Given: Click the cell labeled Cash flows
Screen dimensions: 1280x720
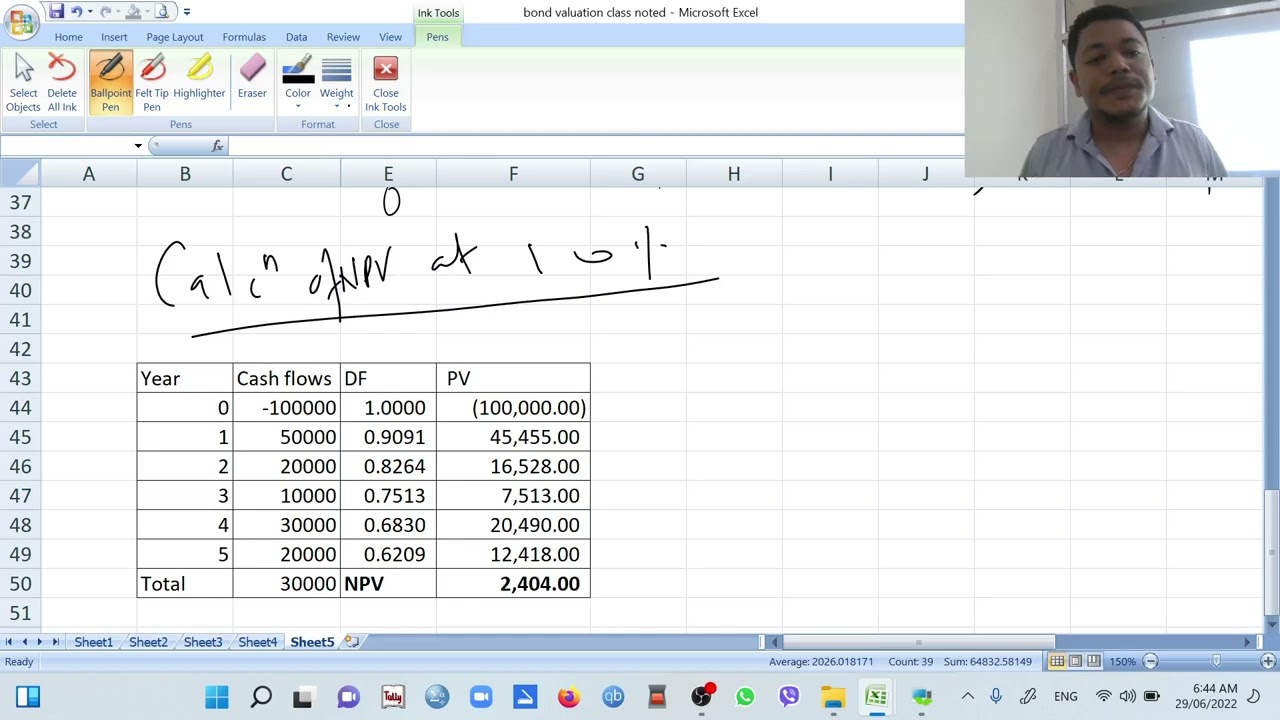Looking at the screenshot, I should [286, 378].
